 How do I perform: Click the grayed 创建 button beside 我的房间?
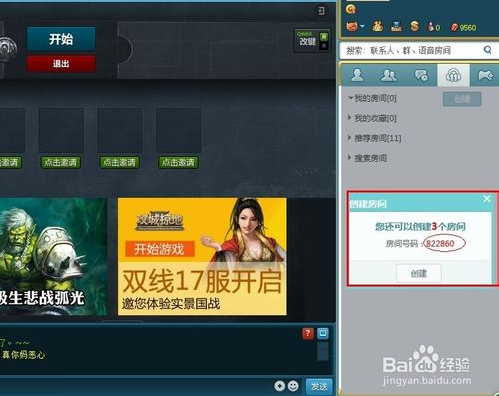[462, 99]
